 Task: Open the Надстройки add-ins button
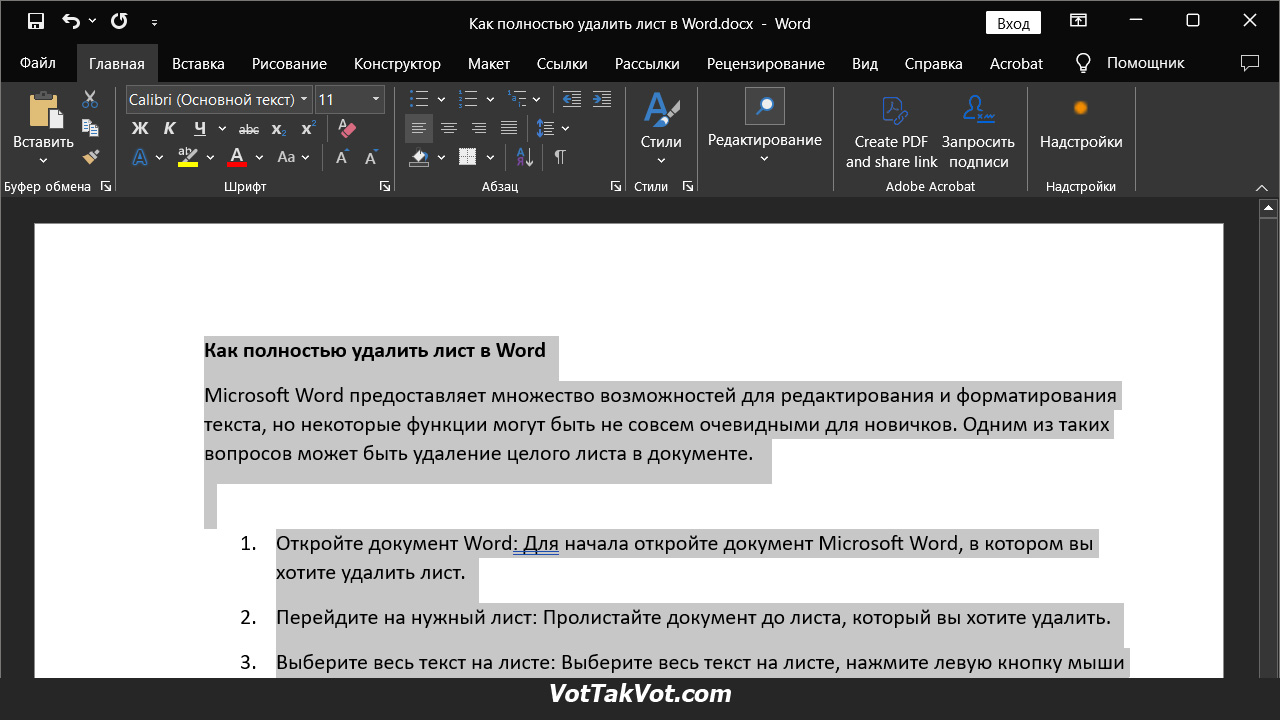[1081, 125]
